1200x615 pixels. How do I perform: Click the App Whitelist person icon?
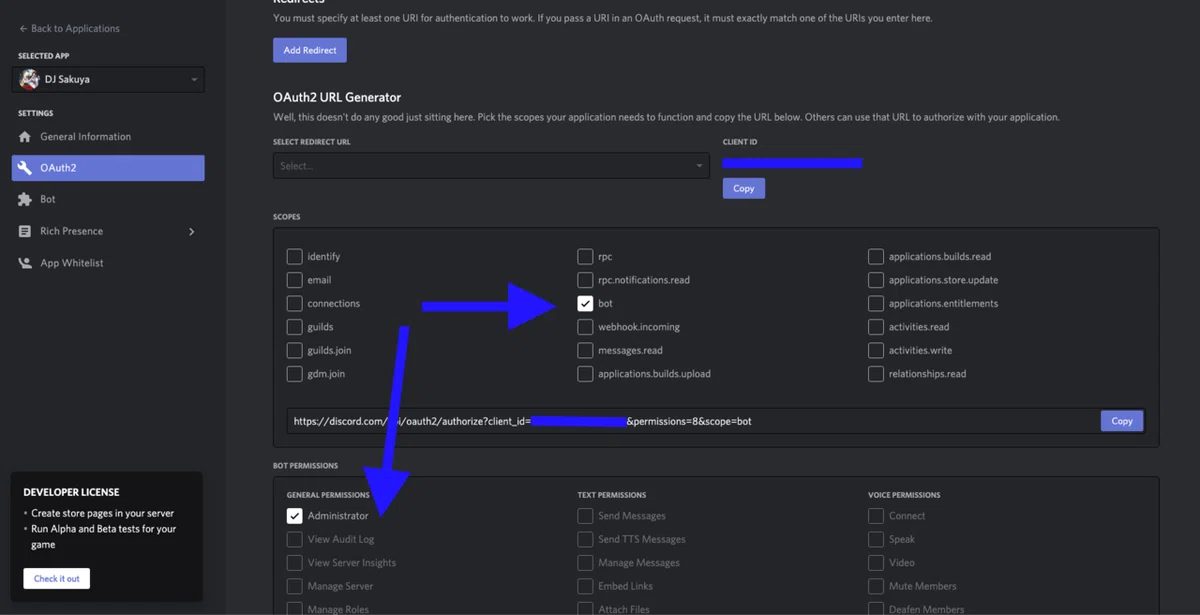click(x=25, y=263)
